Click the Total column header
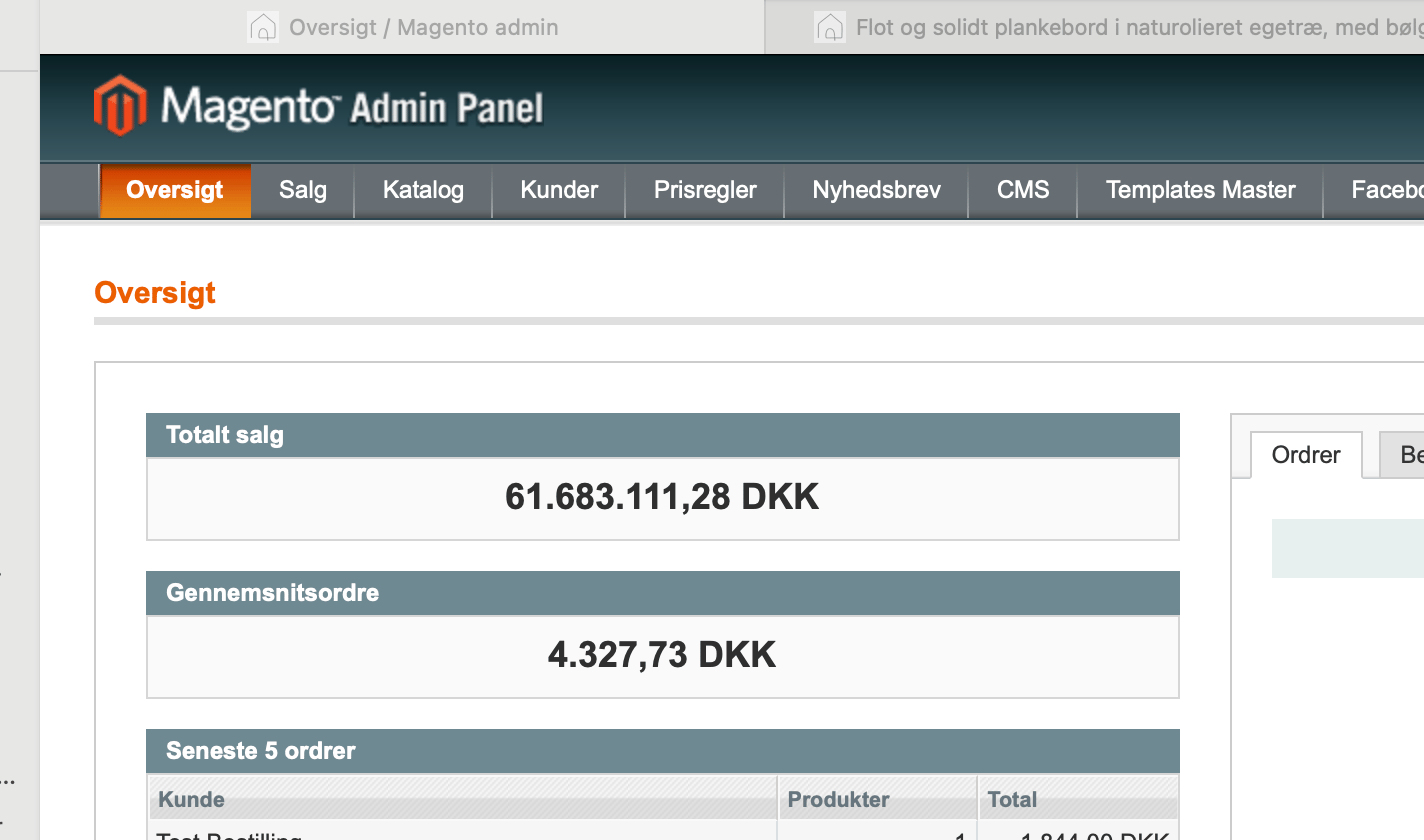Screen dimensions: 1424x840 click(1012, 799)
